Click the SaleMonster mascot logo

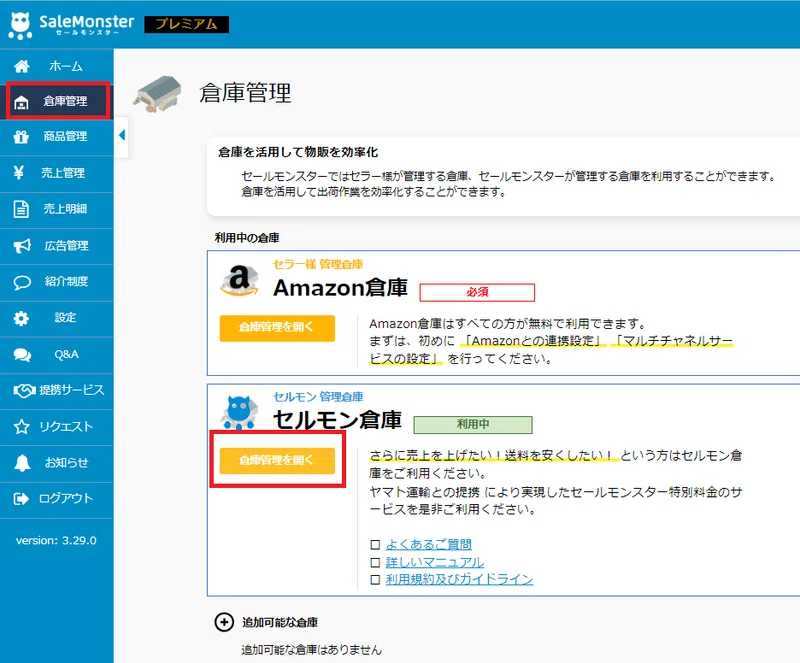[20, 25]
